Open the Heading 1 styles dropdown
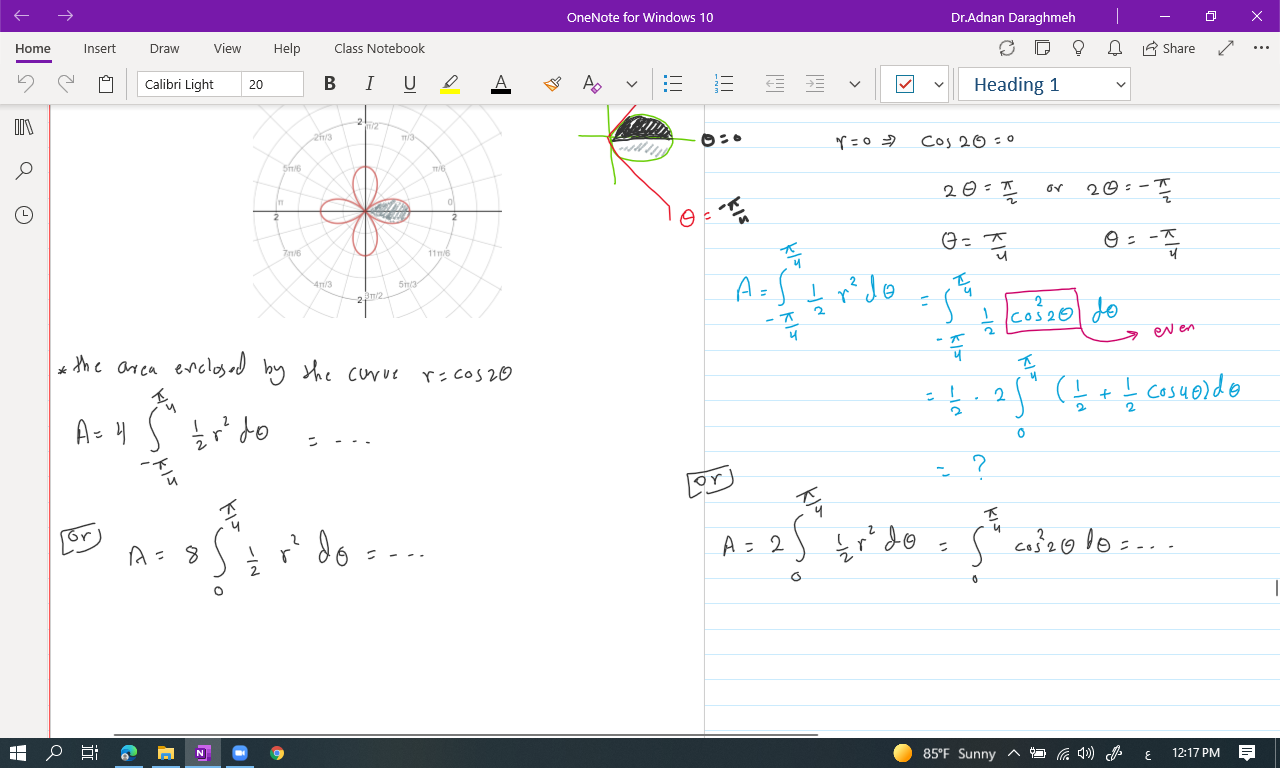The width and height of the screenshot is (1280, 768). [x=1044, y=85]
